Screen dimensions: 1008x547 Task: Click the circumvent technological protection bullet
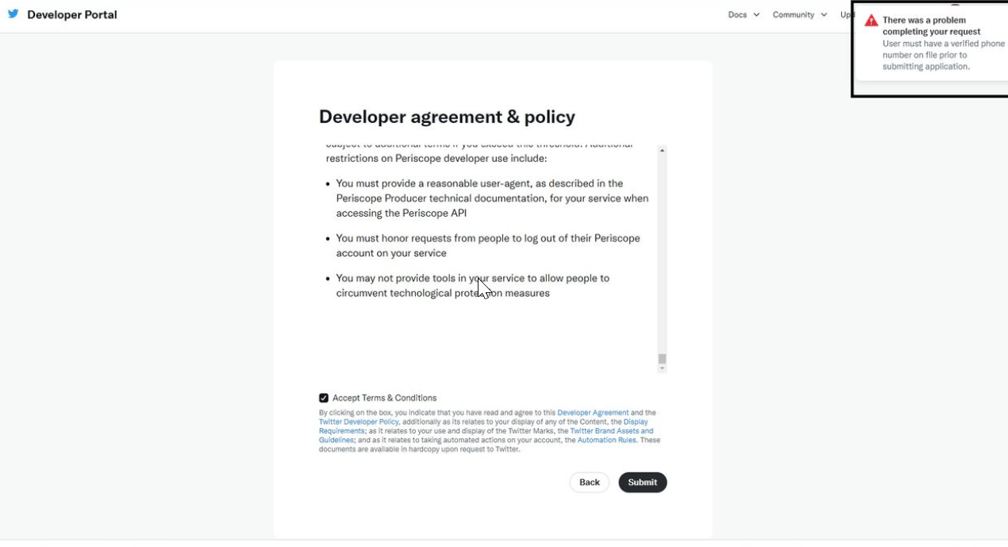tap(472, 285)
